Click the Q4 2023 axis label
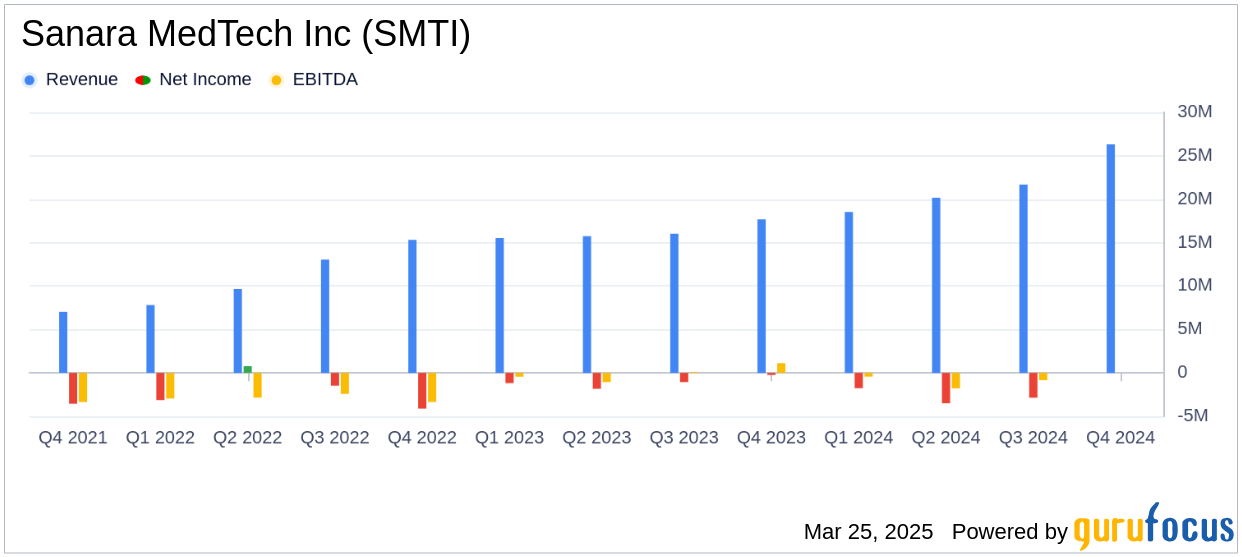The image size is (1242, 557). click(x=771, y=438)
